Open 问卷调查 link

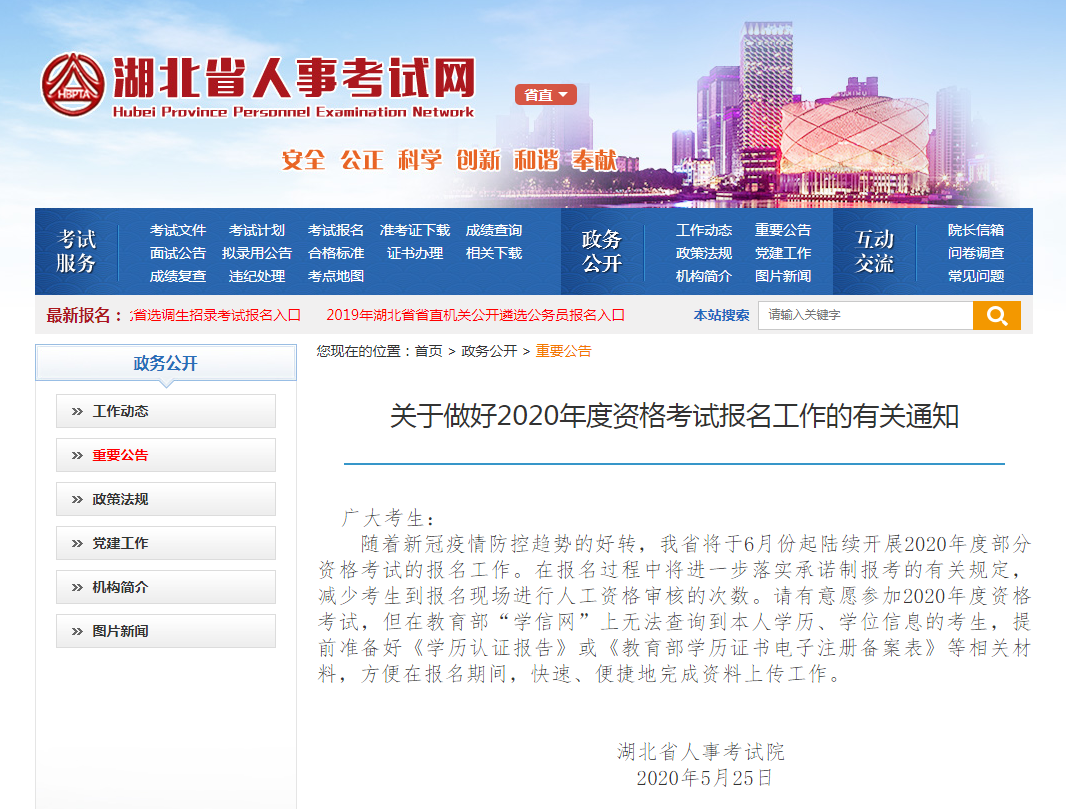(976, 253)
